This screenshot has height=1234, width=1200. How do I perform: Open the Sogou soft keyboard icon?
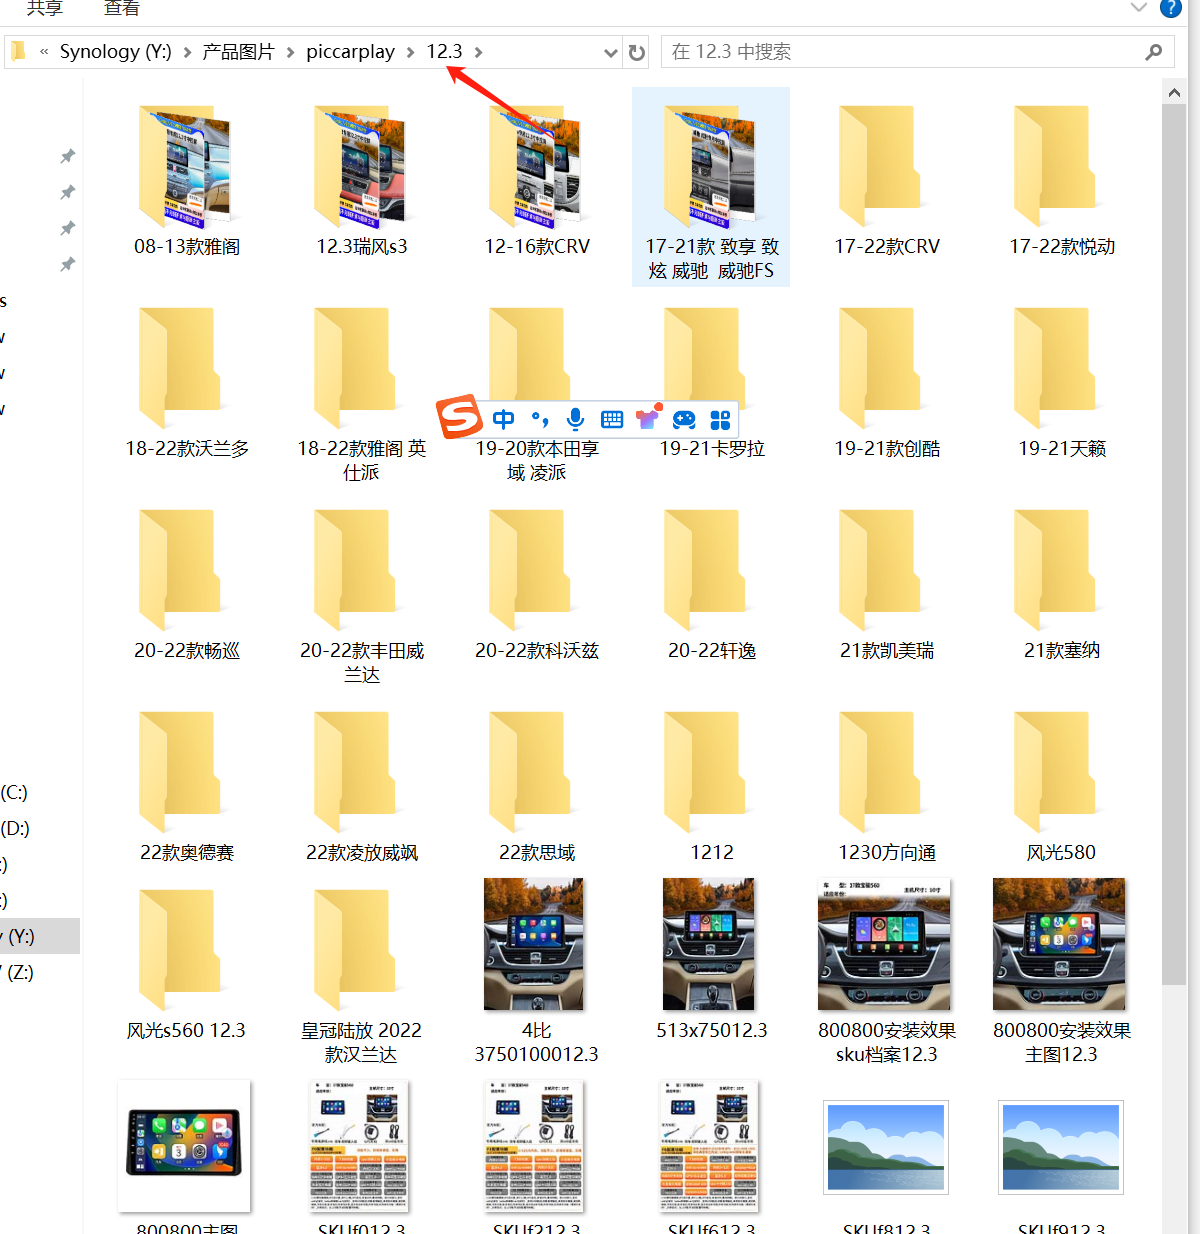(612, 419)
